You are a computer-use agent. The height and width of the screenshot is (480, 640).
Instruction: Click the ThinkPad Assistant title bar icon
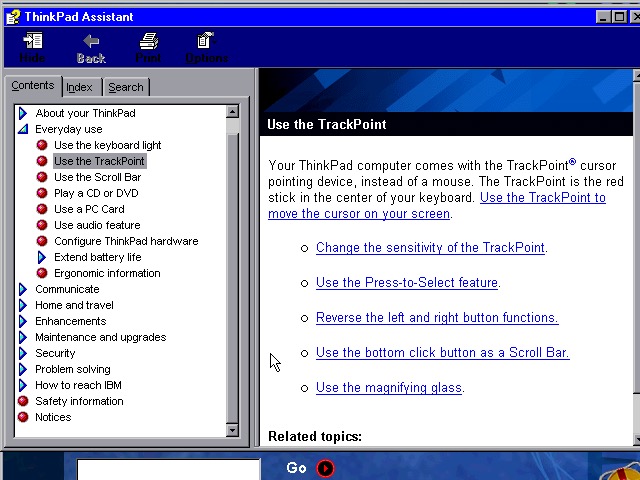(x=13, y=17)
